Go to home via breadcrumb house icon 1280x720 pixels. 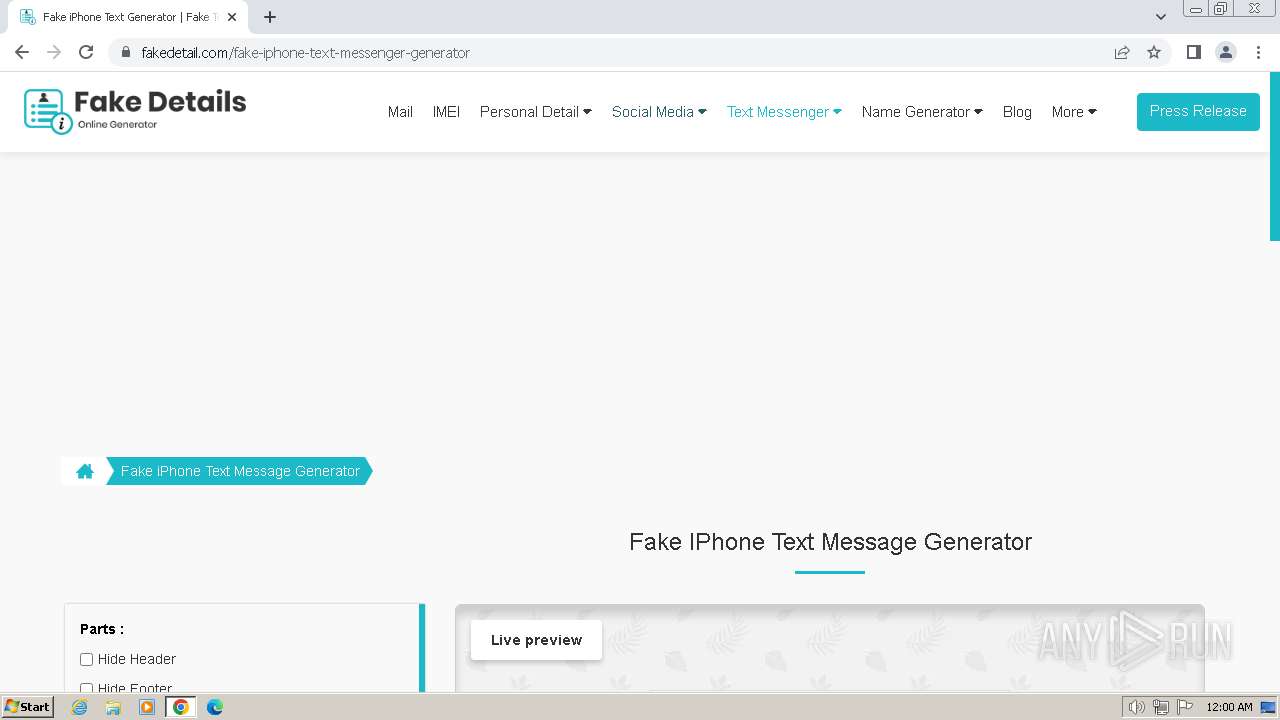point(85,471)
